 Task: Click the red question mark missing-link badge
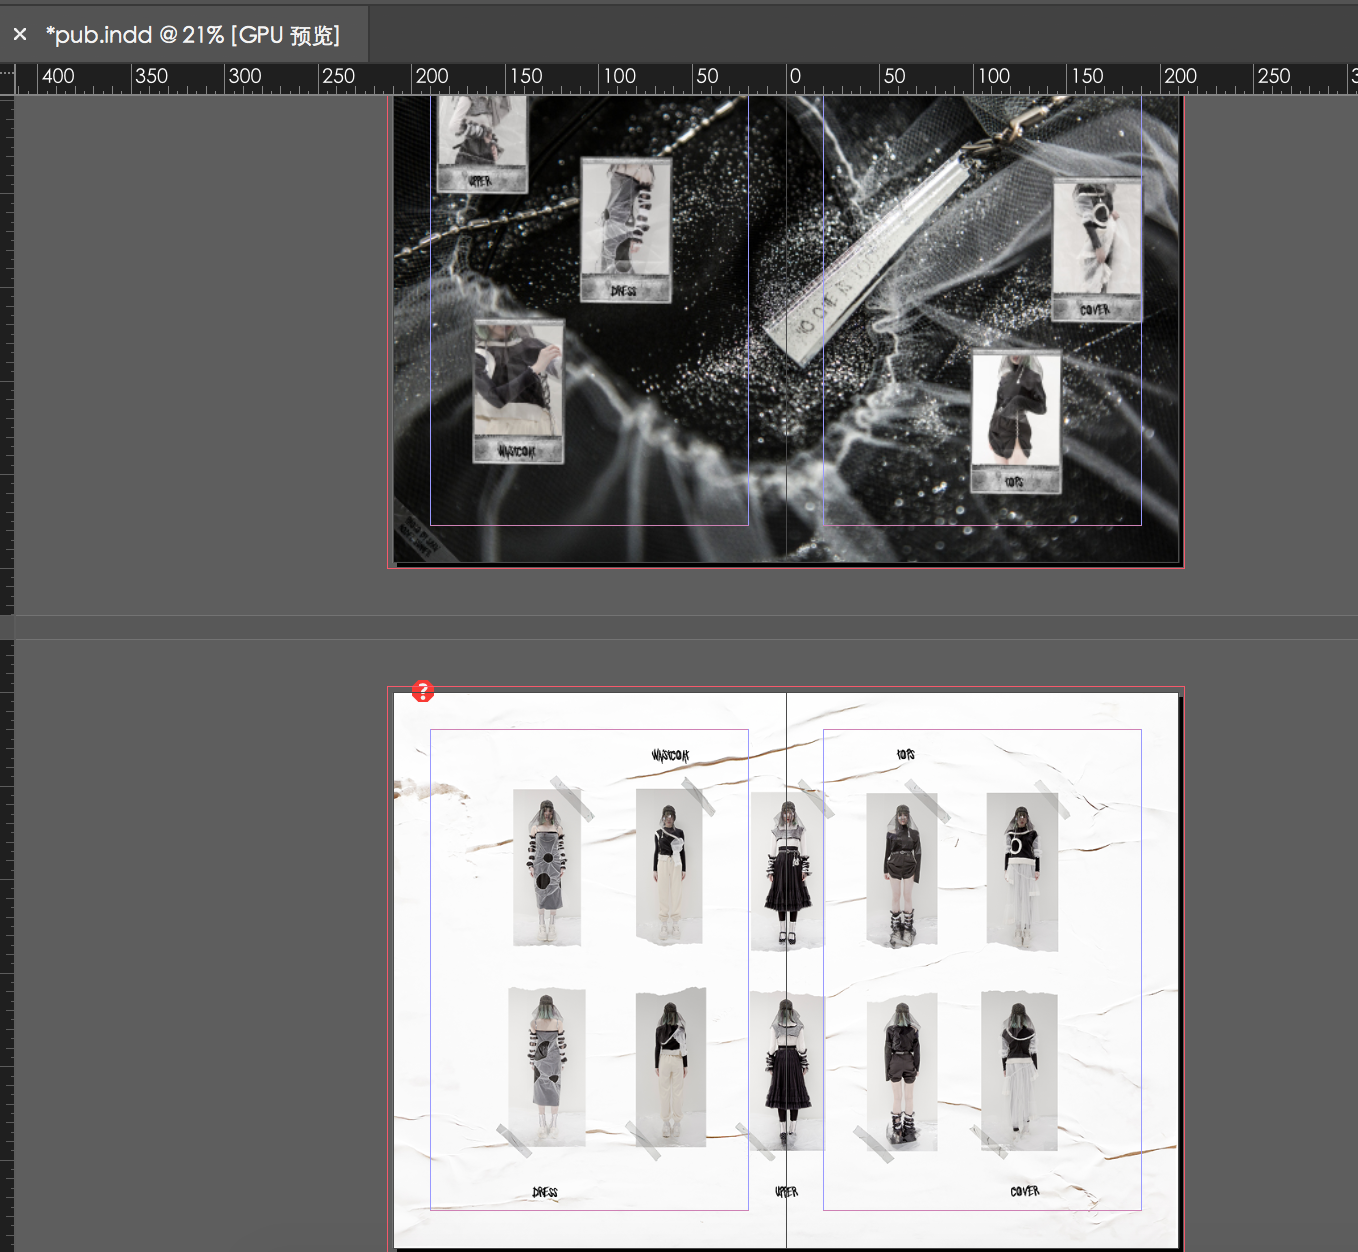pos(423,691)
